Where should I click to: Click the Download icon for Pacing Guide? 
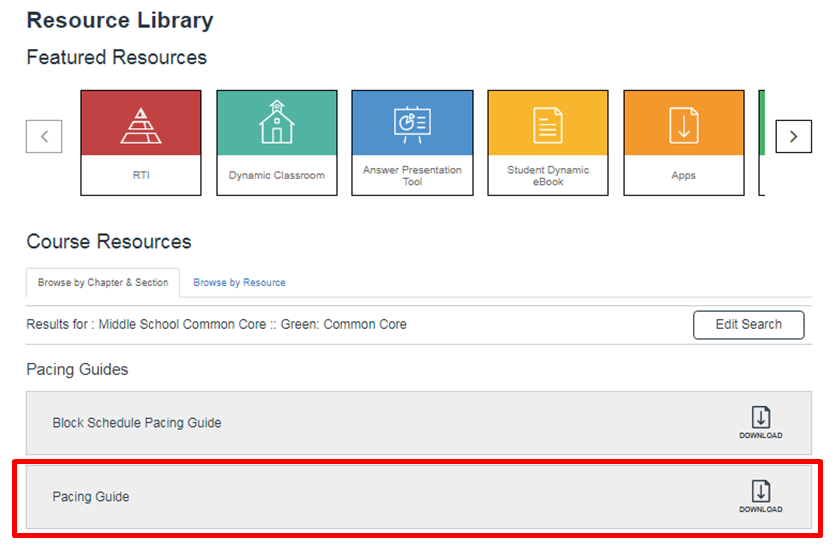click(x=760, y=496)
